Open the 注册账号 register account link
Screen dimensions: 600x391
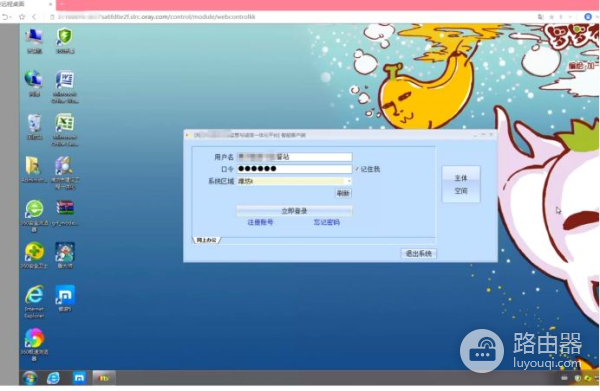[x=260, y=222]
